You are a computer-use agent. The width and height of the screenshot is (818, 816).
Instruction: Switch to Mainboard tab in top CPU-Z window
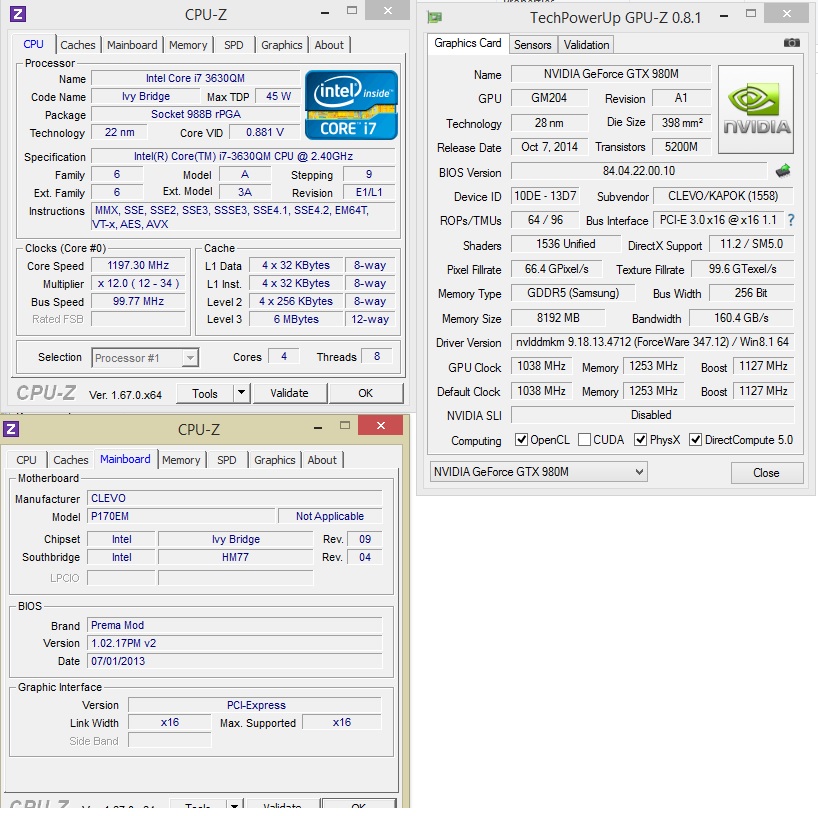[132, 45]
